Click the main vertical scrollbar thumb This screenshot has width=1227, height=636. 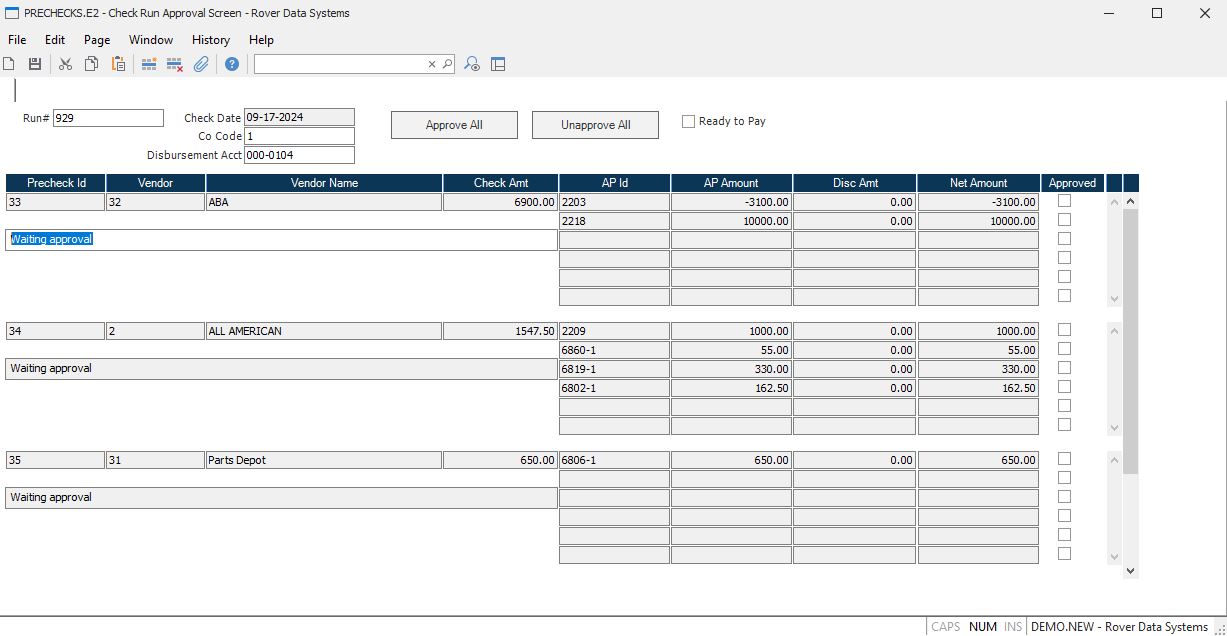pos(1130,340)
